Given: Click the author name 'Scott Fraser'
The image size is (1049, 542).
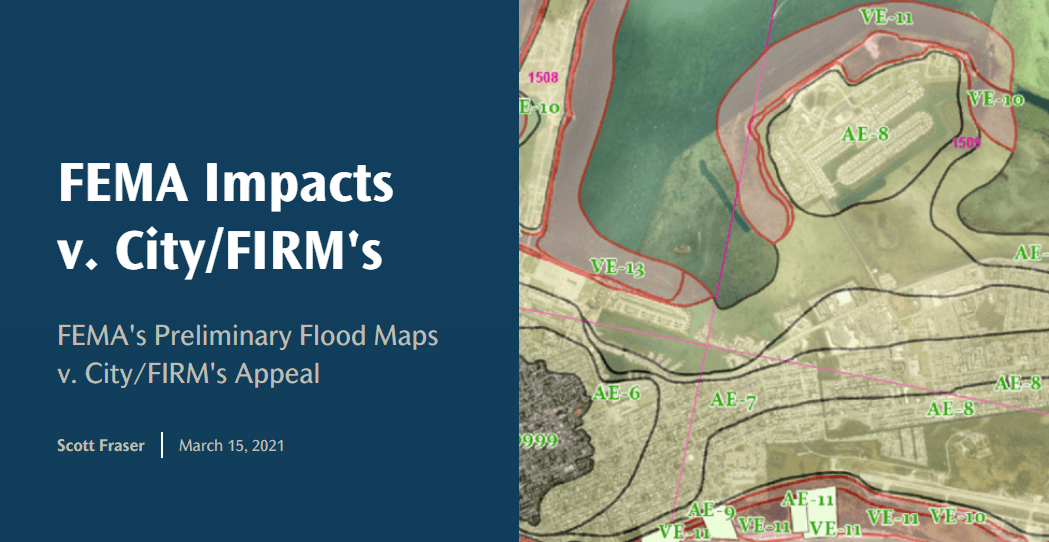Looking at the screenshot, I should tap(101, 446).
